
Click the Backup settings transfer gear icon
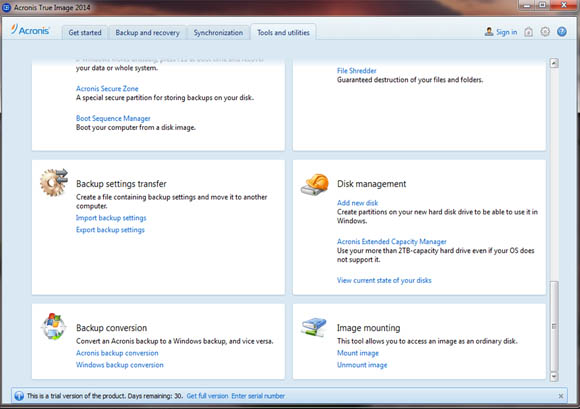(x=54, y=182)
